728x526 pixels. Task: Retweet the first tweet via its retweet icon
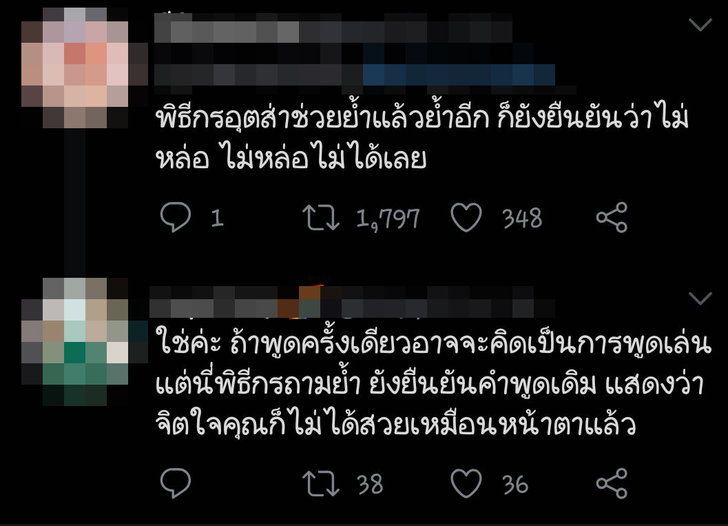coord(321,218)
